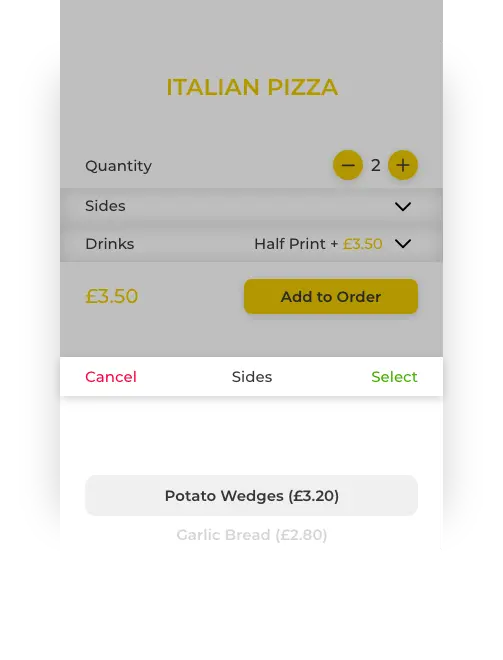Pick the Garlic Bread (£2.80) option
The height and width of the screenshot is (660, 503).
point(252,535)
